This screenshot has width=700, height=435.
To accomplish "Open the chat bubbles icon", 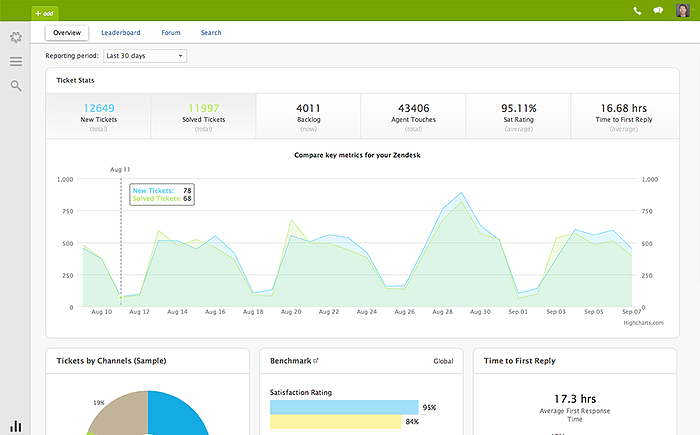I will pos(659,12).
